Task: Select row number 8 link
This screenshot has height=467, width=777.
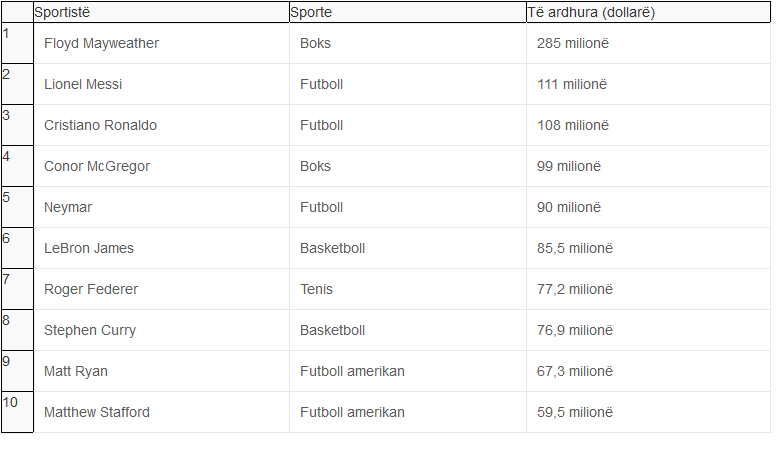Action: point(6,320)
